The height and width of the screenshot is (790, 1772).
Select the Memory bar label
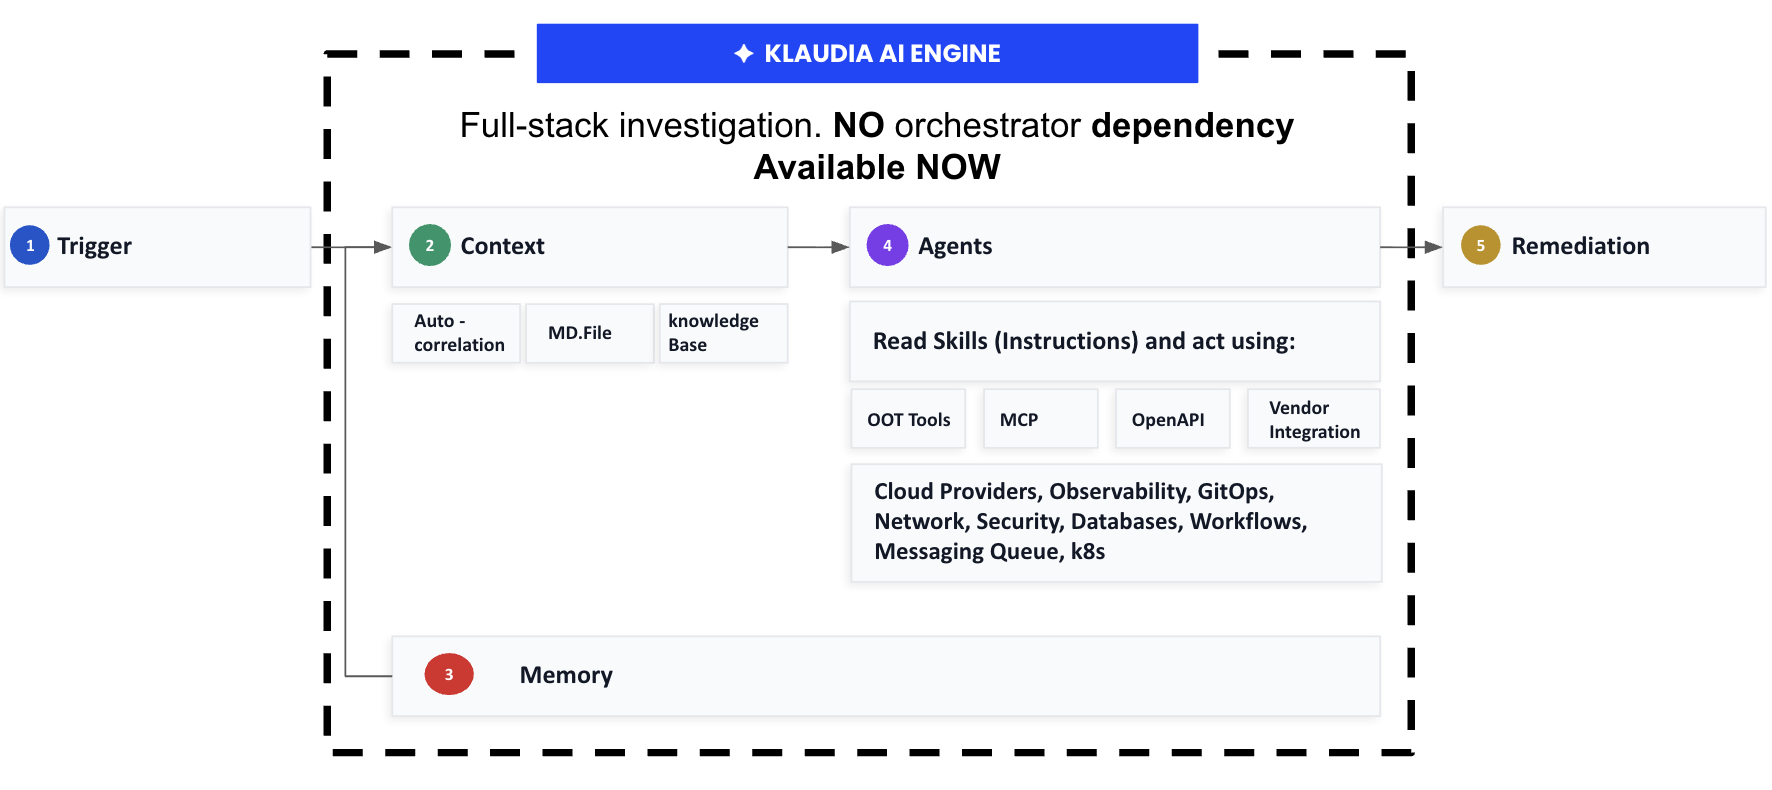click(x=566, y=675)
